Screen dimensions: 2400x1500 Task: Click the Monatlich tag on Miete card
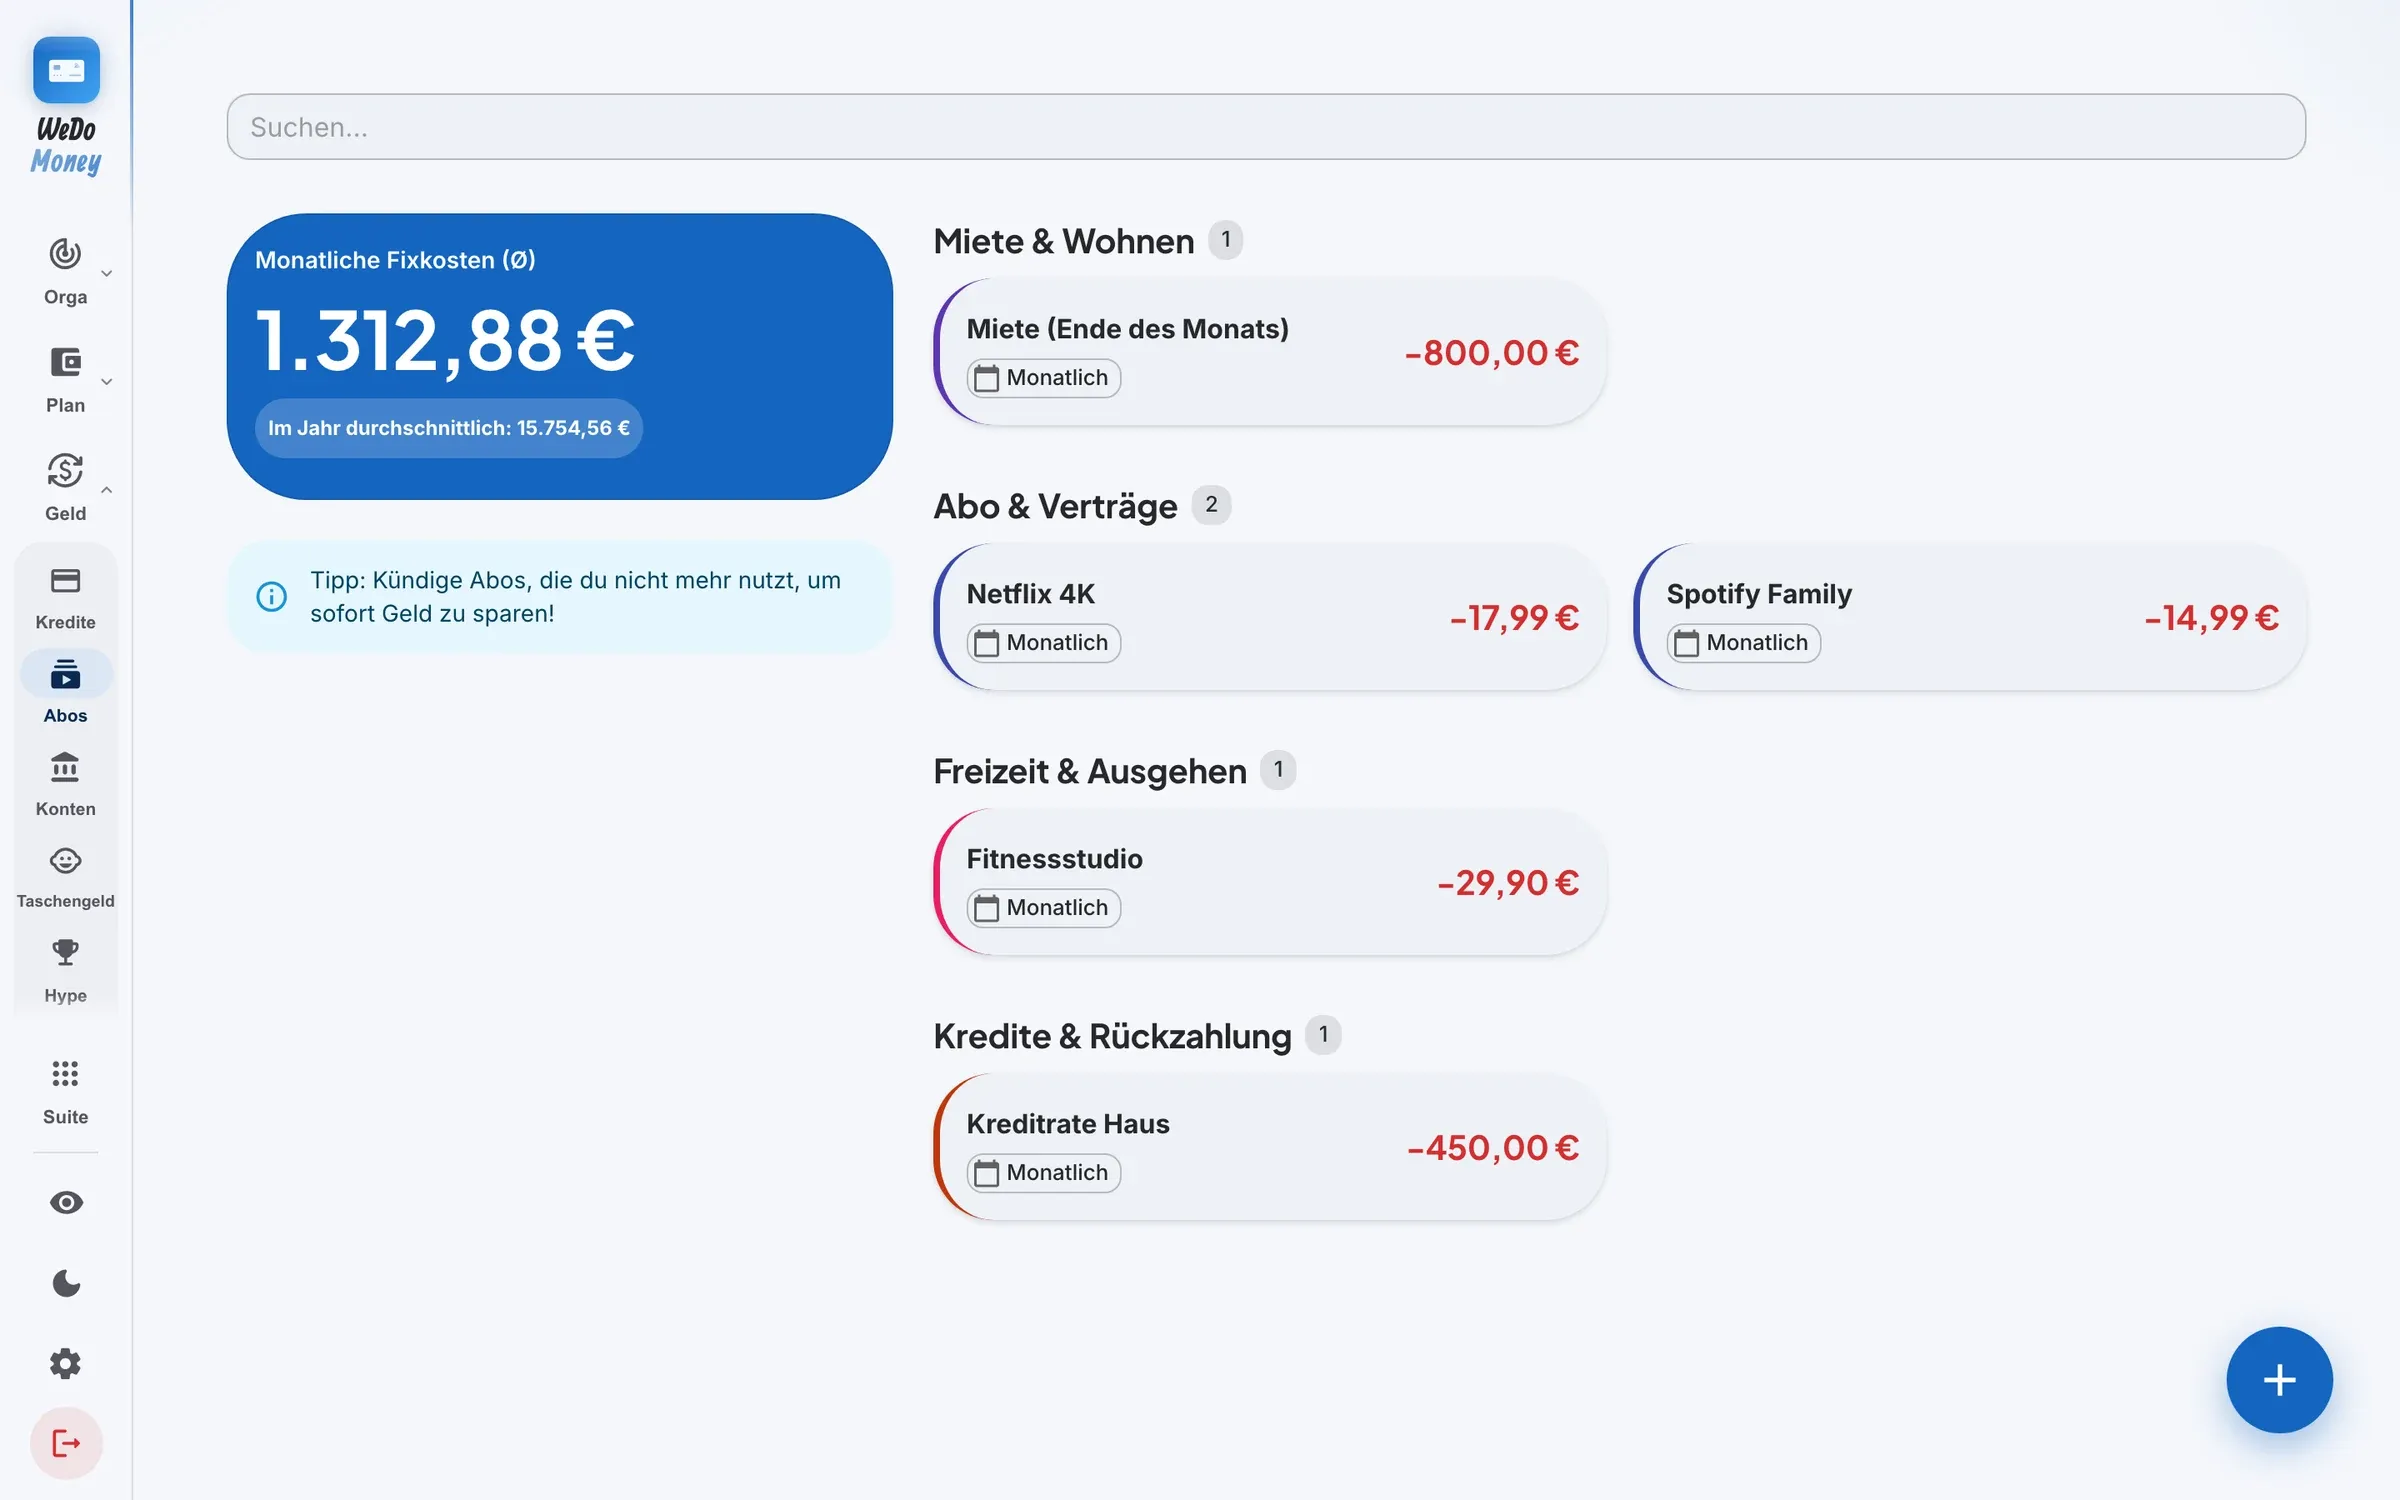(1044, 378)
